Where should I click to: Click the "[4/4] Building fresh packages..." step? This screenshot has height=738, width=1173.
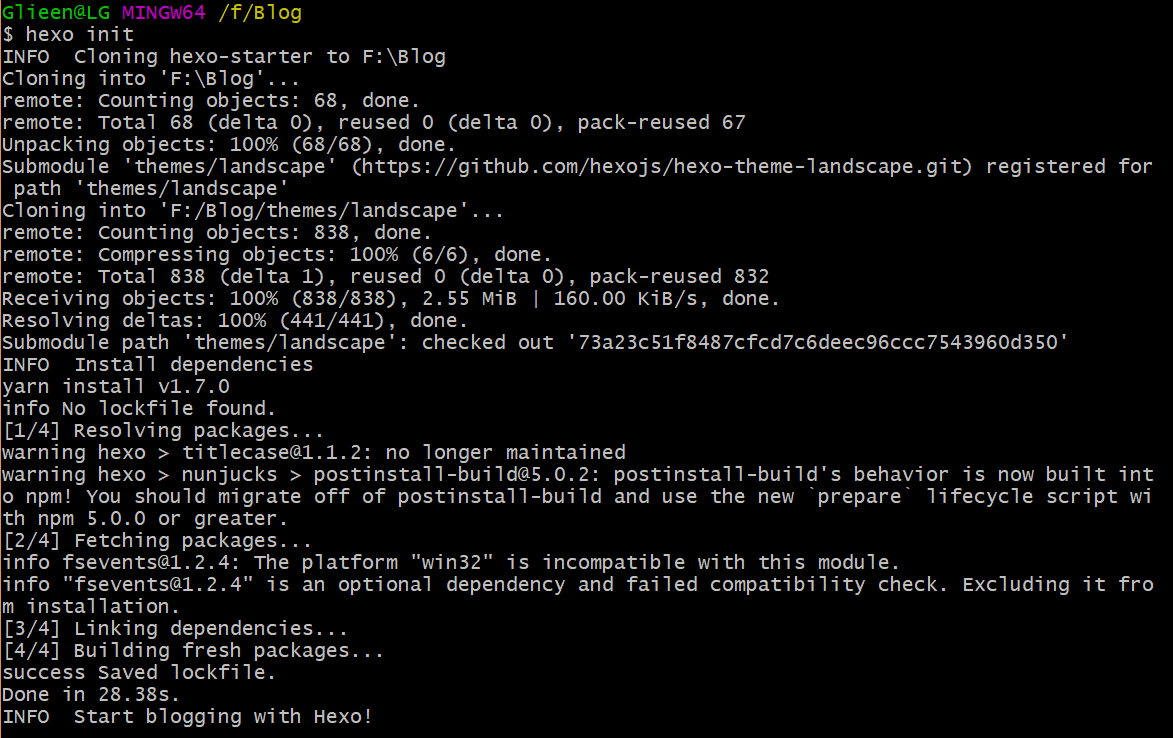pos(193,651)
